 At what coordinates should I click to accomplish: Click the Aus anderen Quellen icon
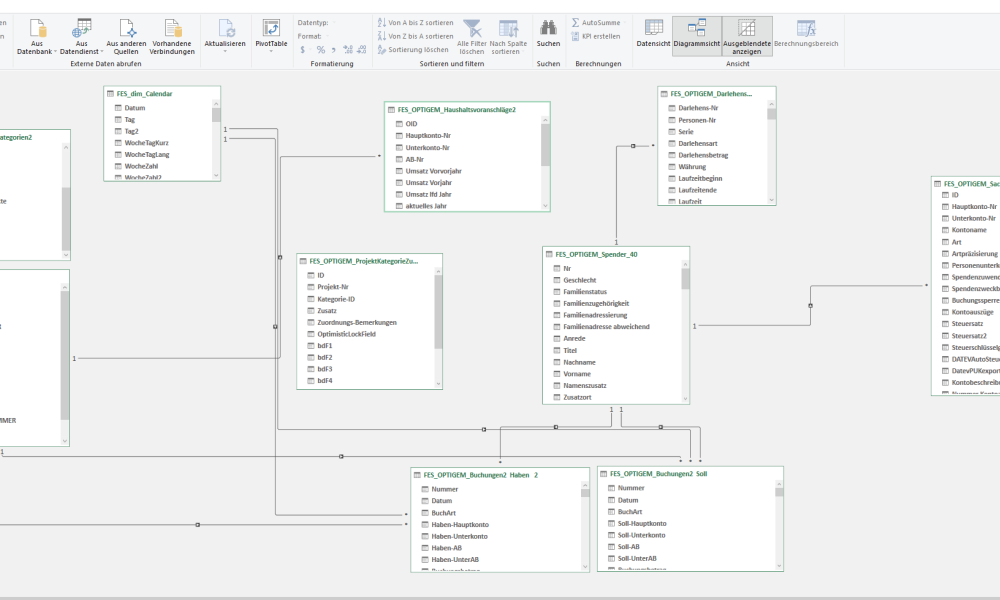[127, 29]
